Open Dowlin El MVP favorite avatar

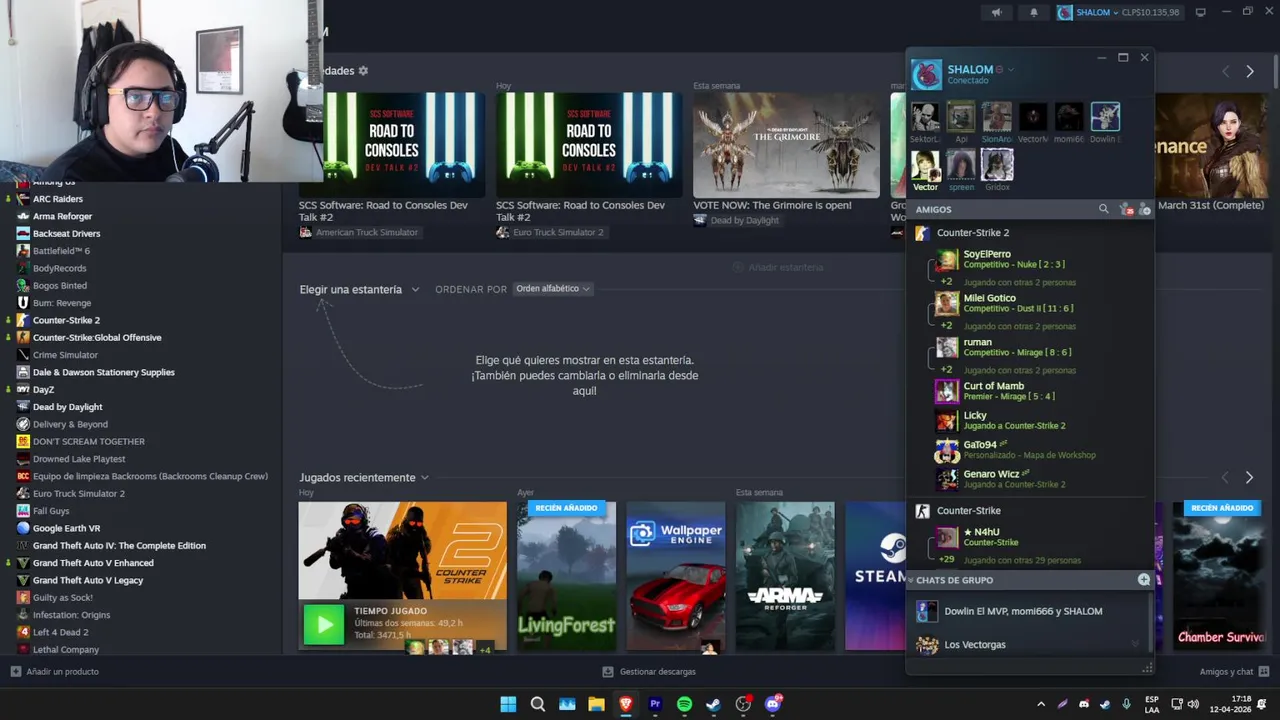pyautogui.click(x=1105, y=117)
